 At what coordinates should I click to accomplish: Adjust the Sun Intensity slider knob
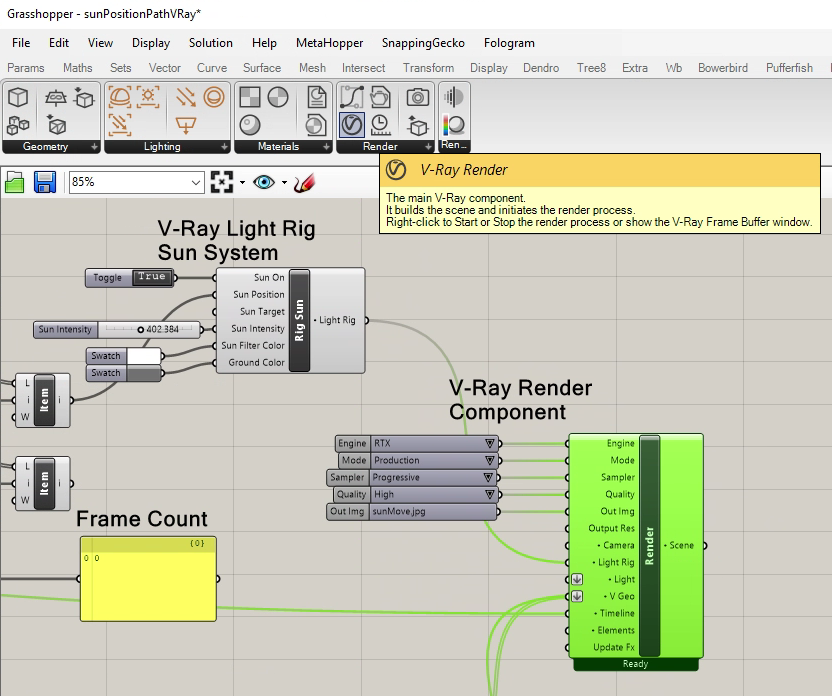pos(141,329)
